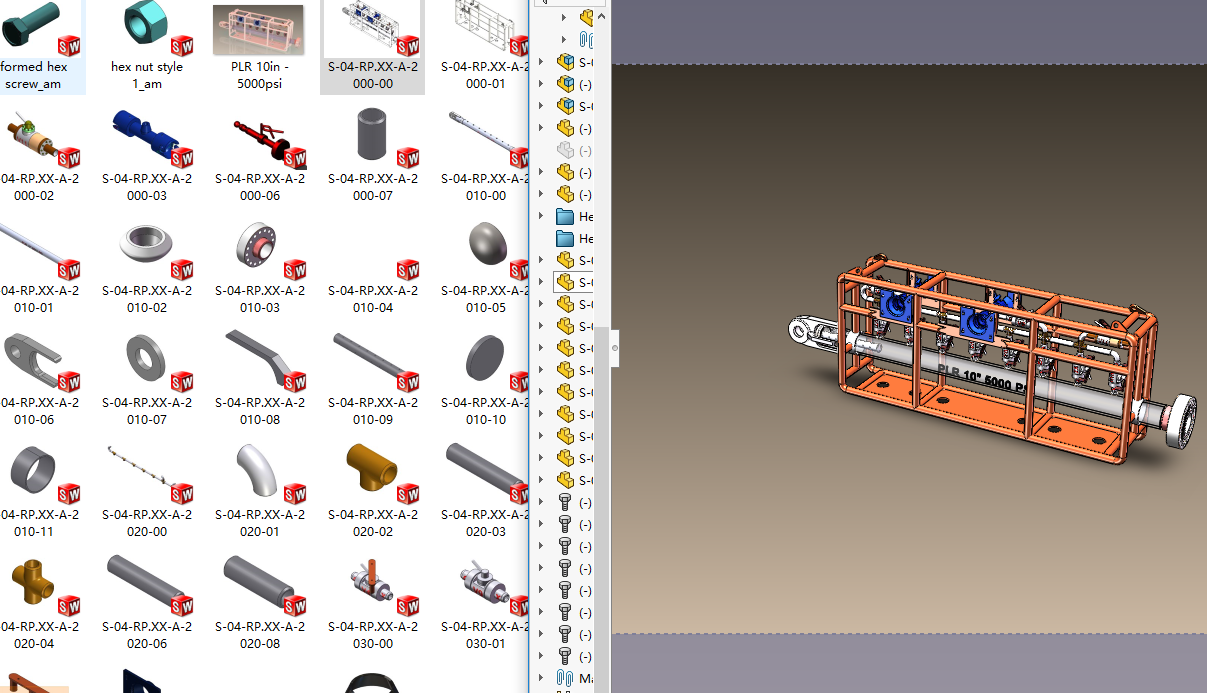Select the S-04-RP.XX-A-2020-06 pipe part
The width and height of the screenshot is (1207, 693).
[x=147, y=604]
